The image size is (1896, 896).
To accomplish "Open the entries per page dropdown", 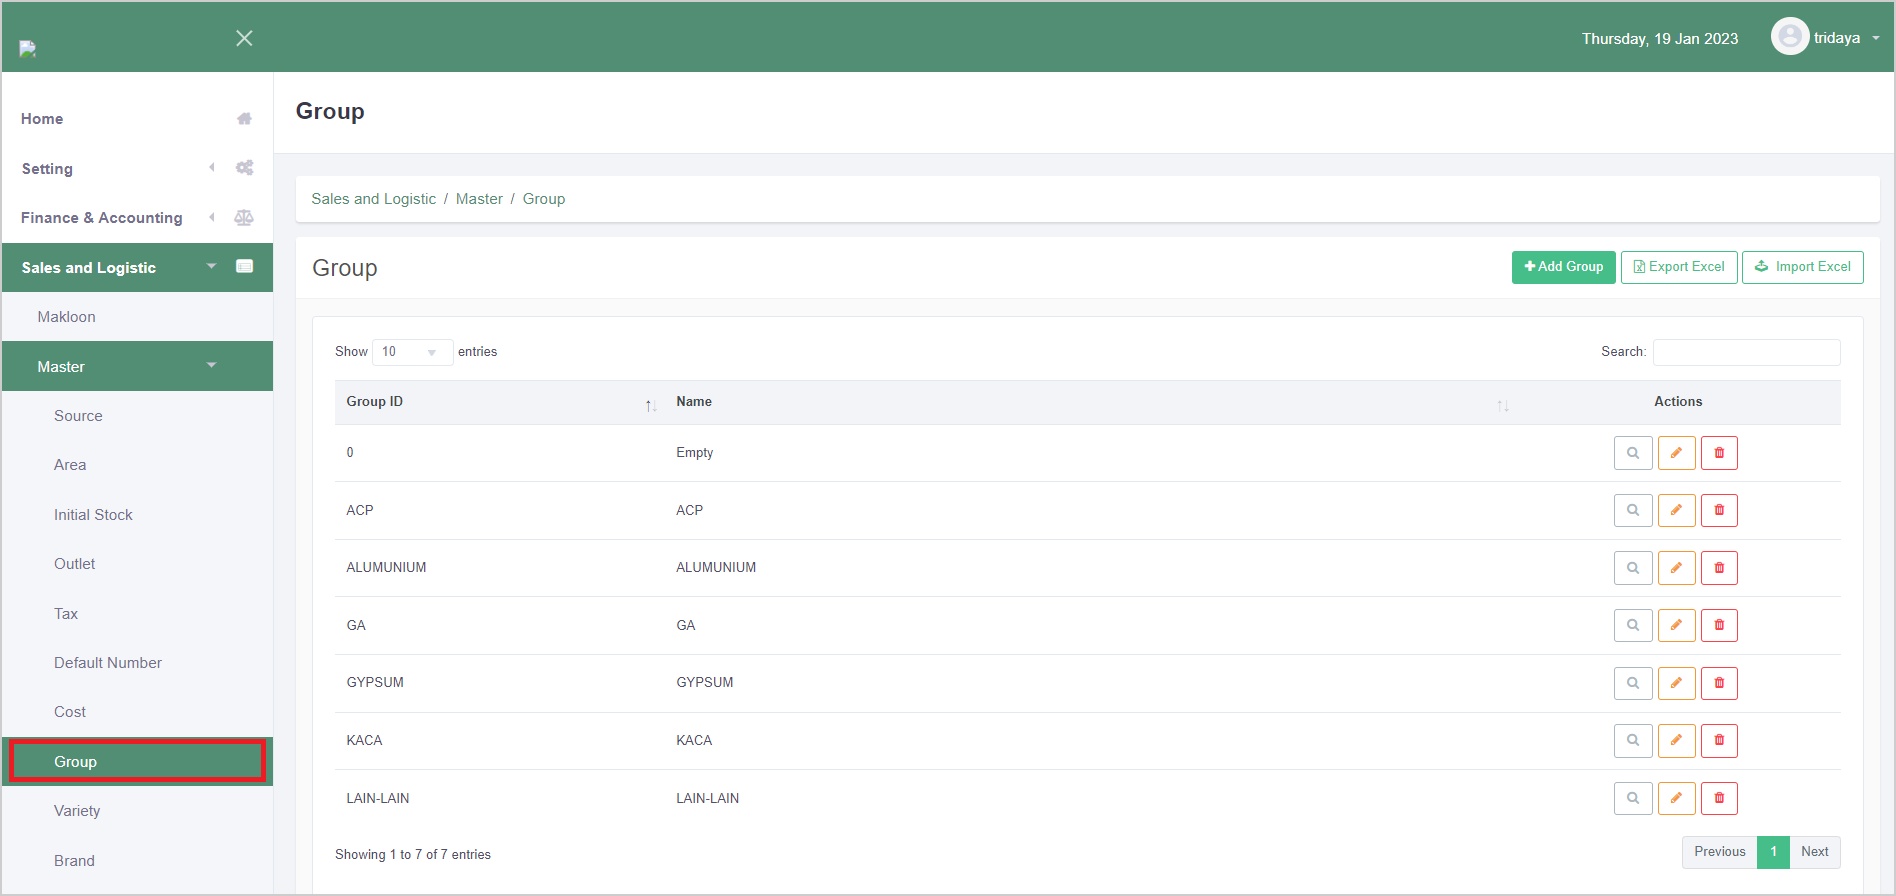I will pyautogui.click(x=412, y=352).
